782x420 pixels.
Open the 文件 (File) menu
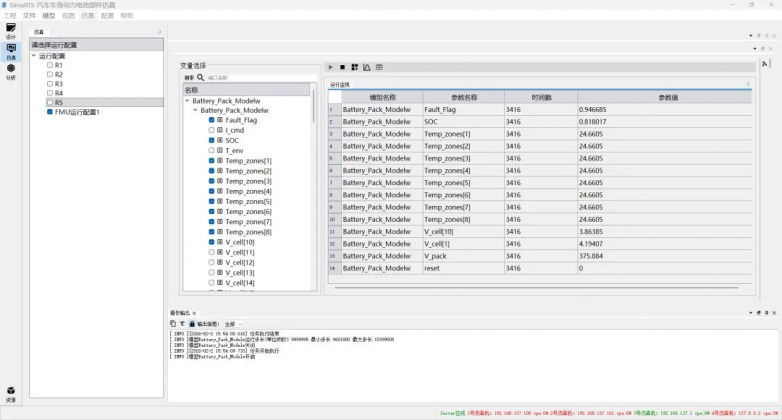[x=29, y=16]
